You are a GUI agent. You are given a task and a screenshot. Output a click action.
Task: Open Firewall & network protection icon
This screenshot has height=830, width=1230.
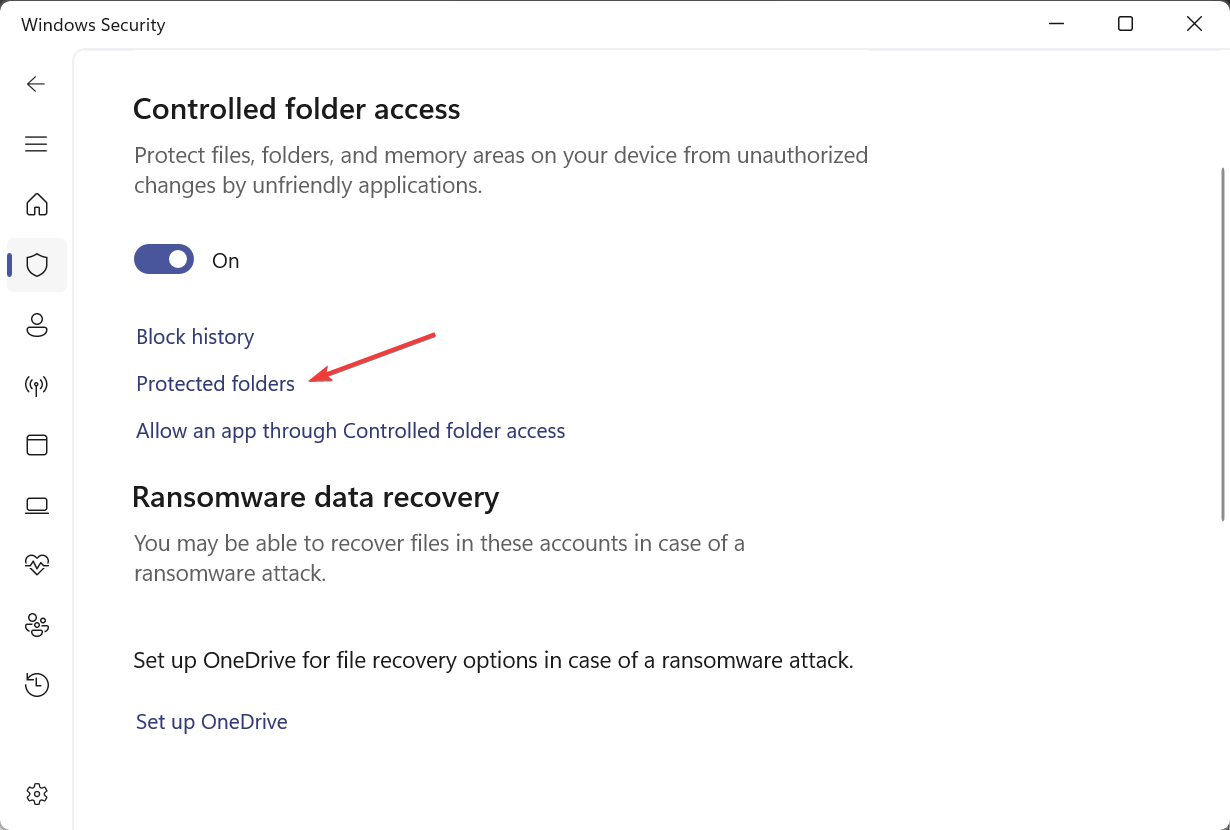click(x=37, y=385)
